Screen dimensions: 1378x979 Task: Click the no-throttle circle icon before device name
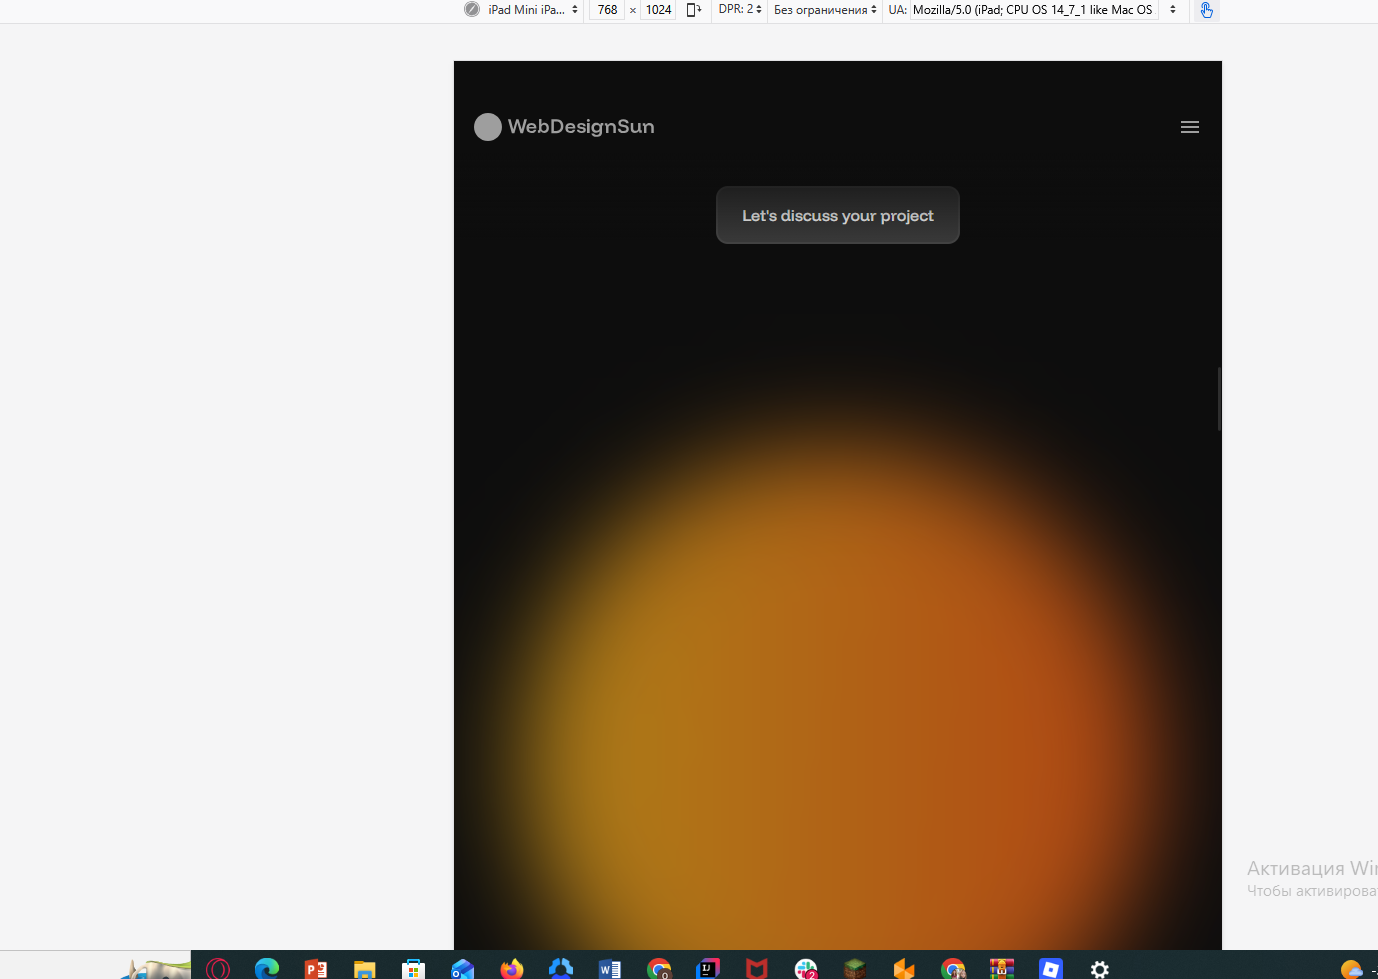(x=472, y=9)
